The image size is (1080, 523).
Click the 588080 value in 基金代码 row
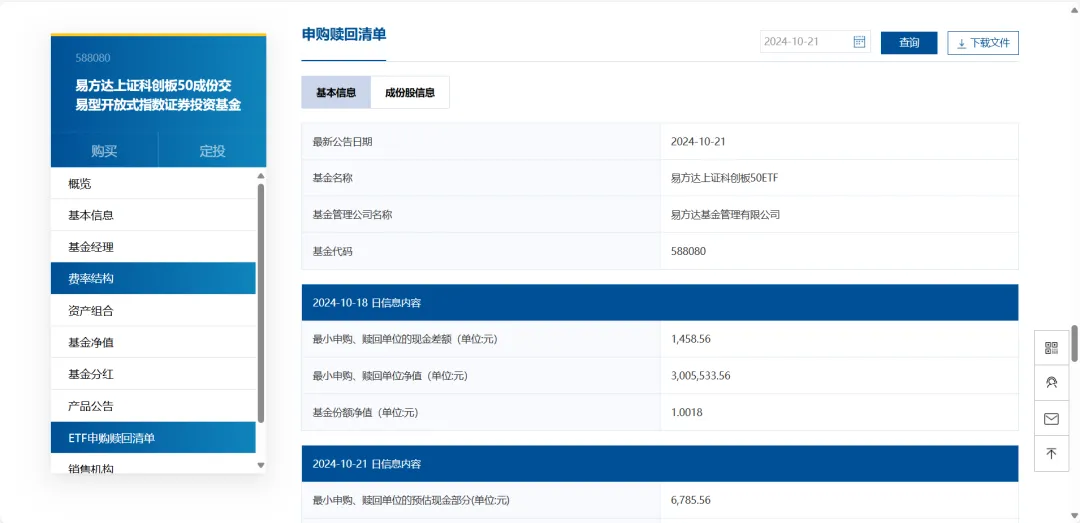pyautogui.click(x=688, y=251)
